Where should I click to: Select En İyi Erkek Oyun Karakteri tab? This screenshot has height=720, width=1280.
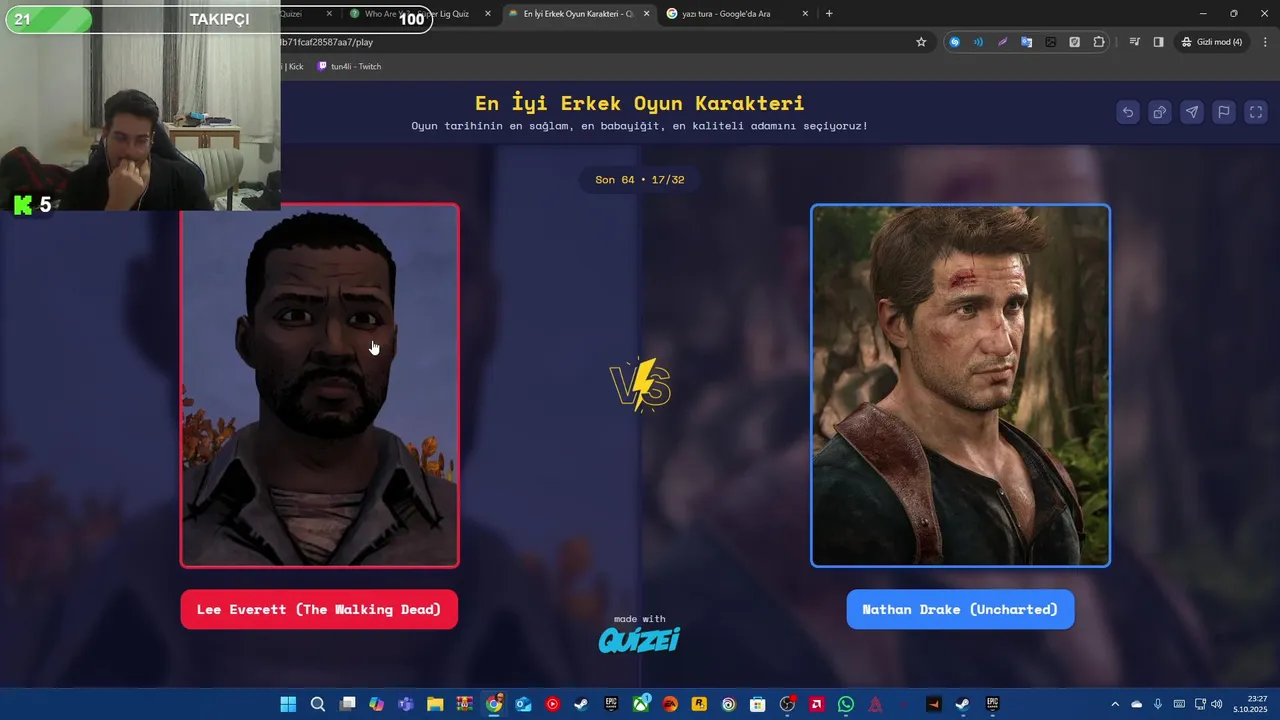(x=578, y=14)
